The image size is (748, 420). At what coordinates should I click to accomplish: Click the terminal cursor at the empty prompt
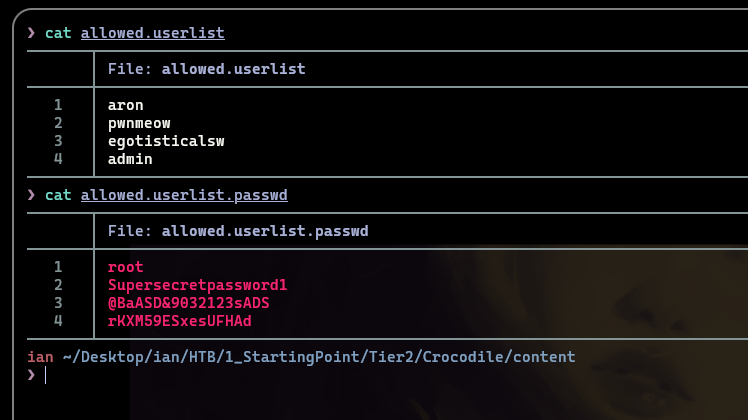(x=46, y=375)
